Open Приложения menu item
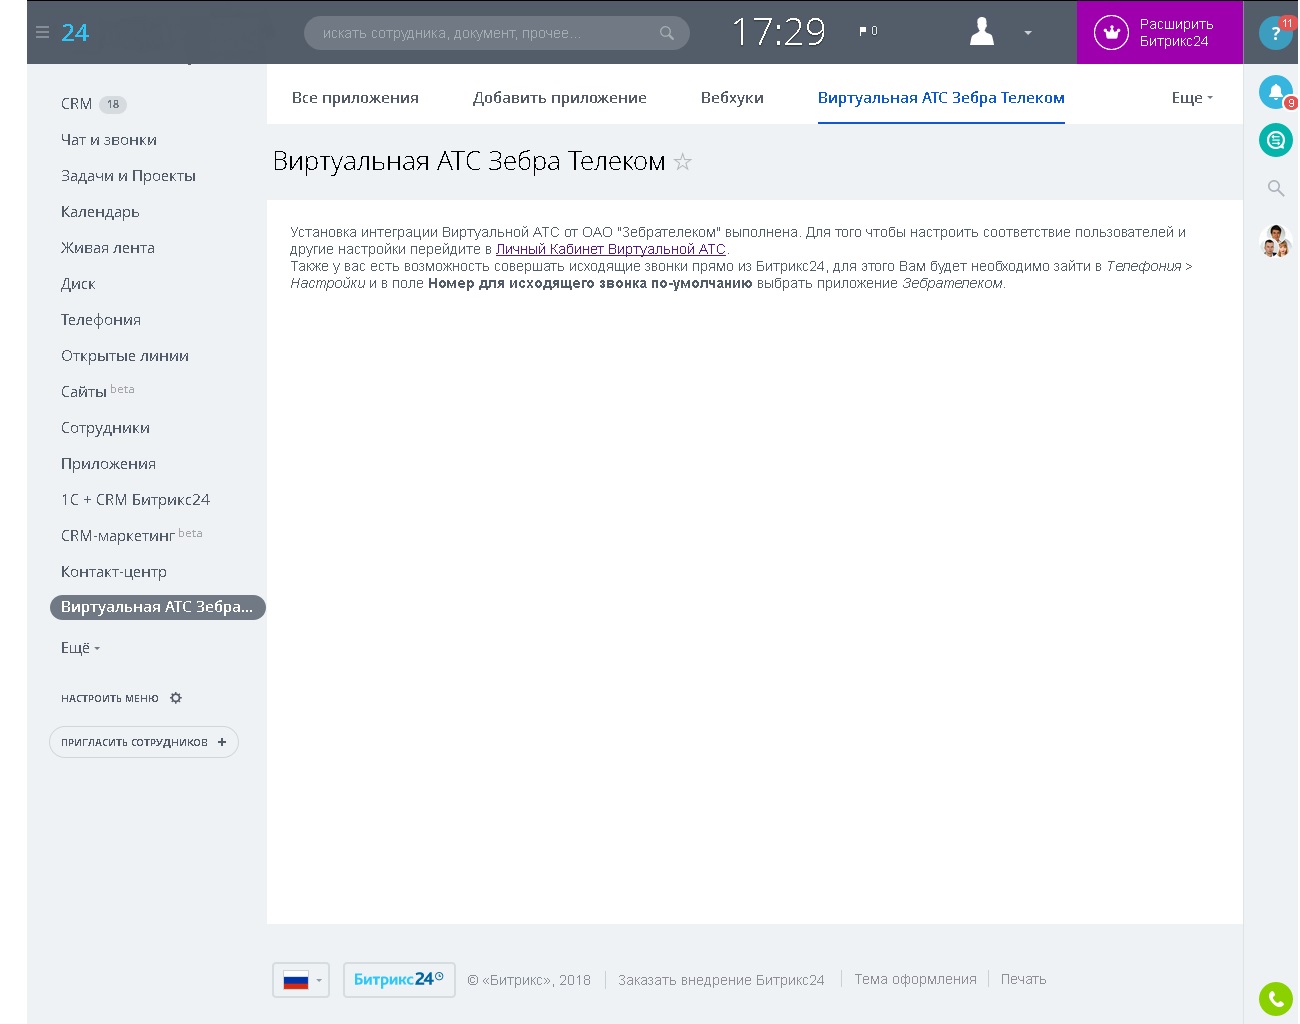Viewport: 1300px width, 1024px height. click(x=108, y=464)
